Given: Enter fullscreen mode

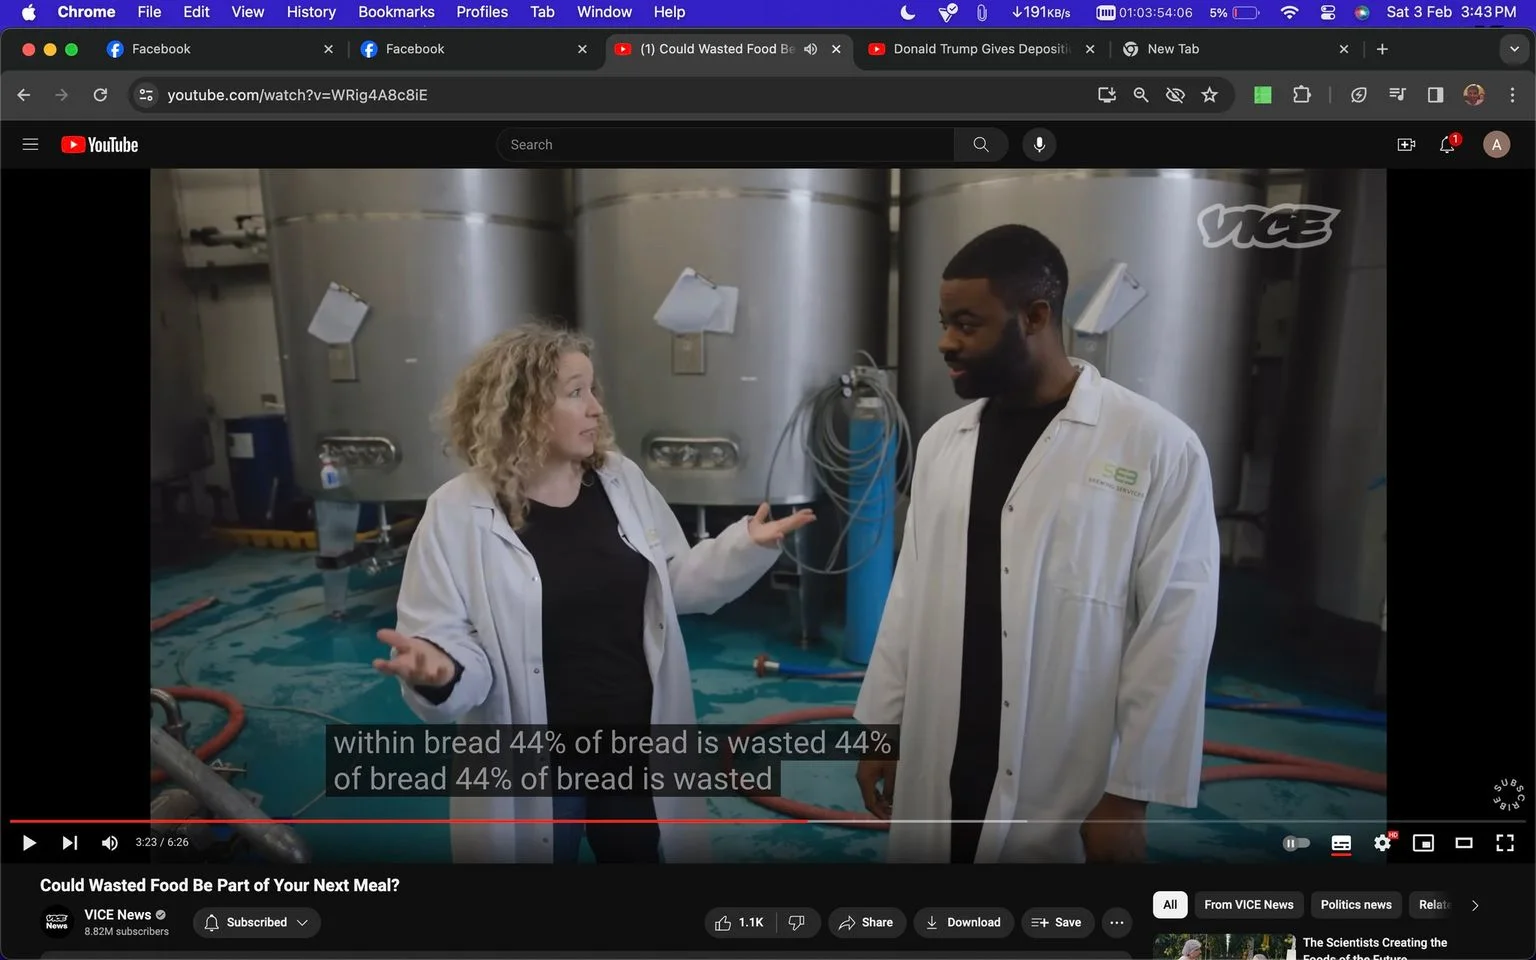Looking at the screenshot, I should pos(1504,843).
